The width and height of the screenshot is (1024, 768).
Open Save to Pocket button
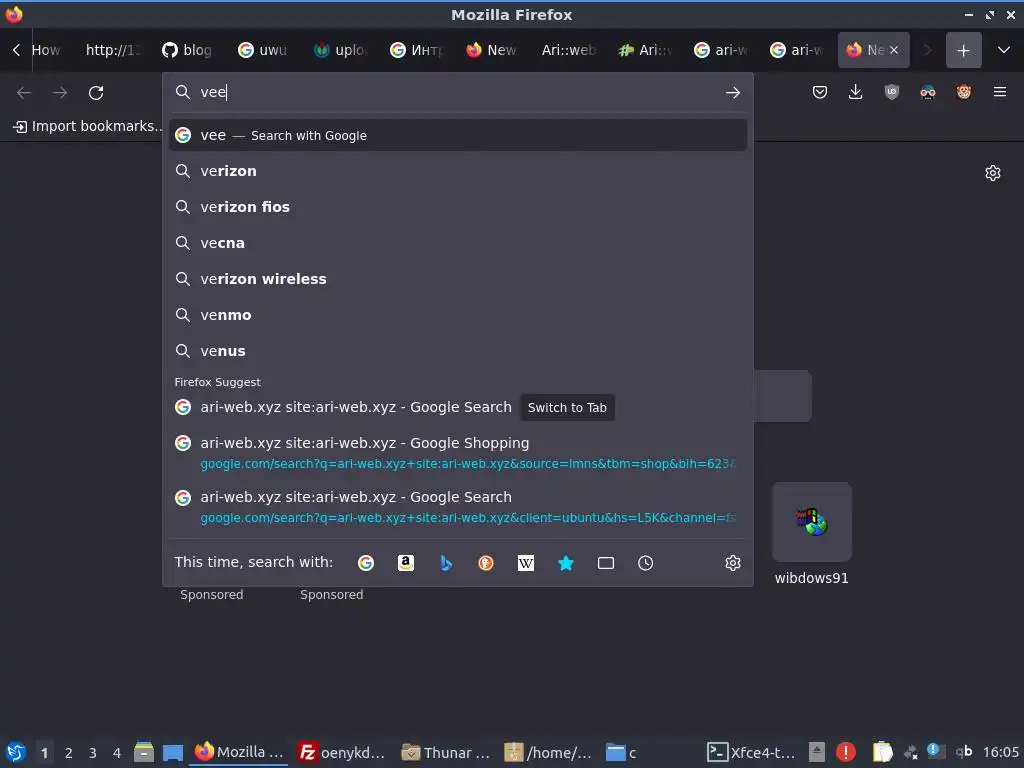tap(820, 92)
